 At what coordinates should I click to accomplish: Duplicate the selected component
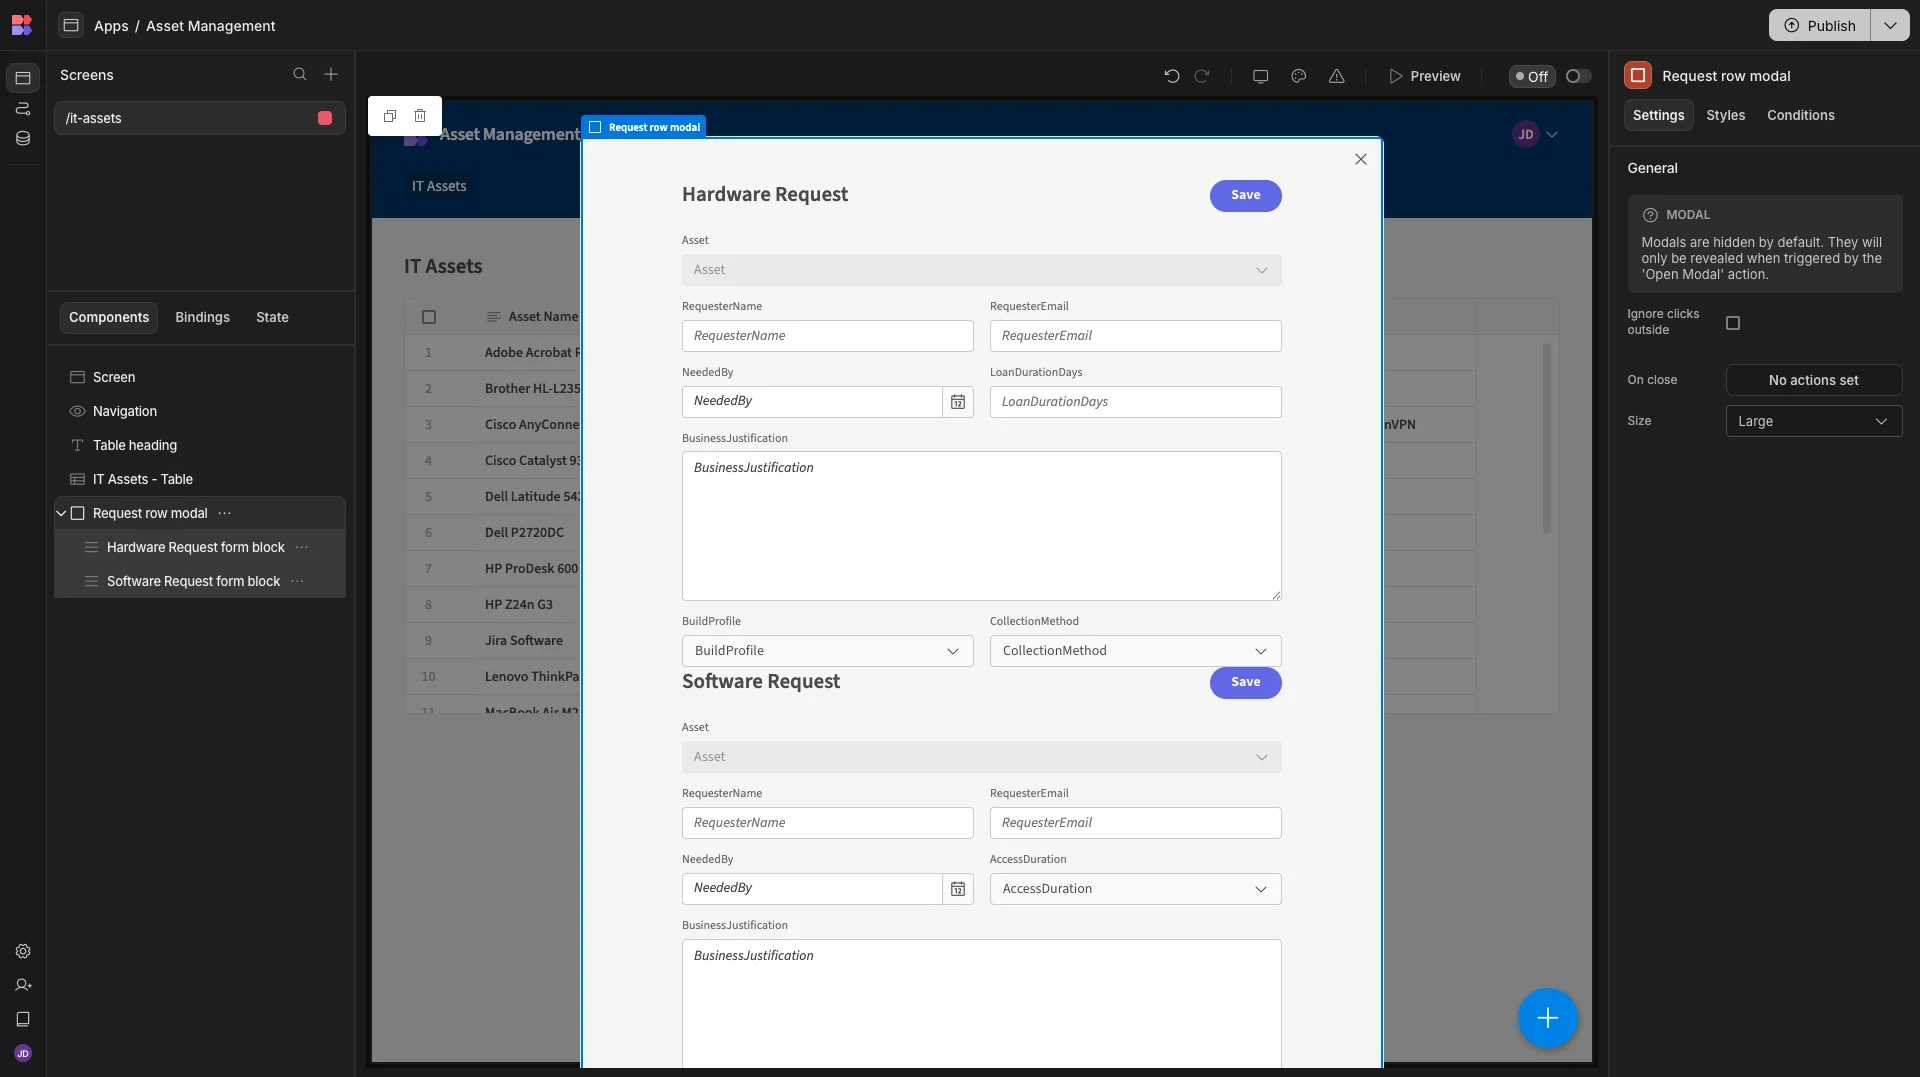pyautogui.click(x=390, y=116)
